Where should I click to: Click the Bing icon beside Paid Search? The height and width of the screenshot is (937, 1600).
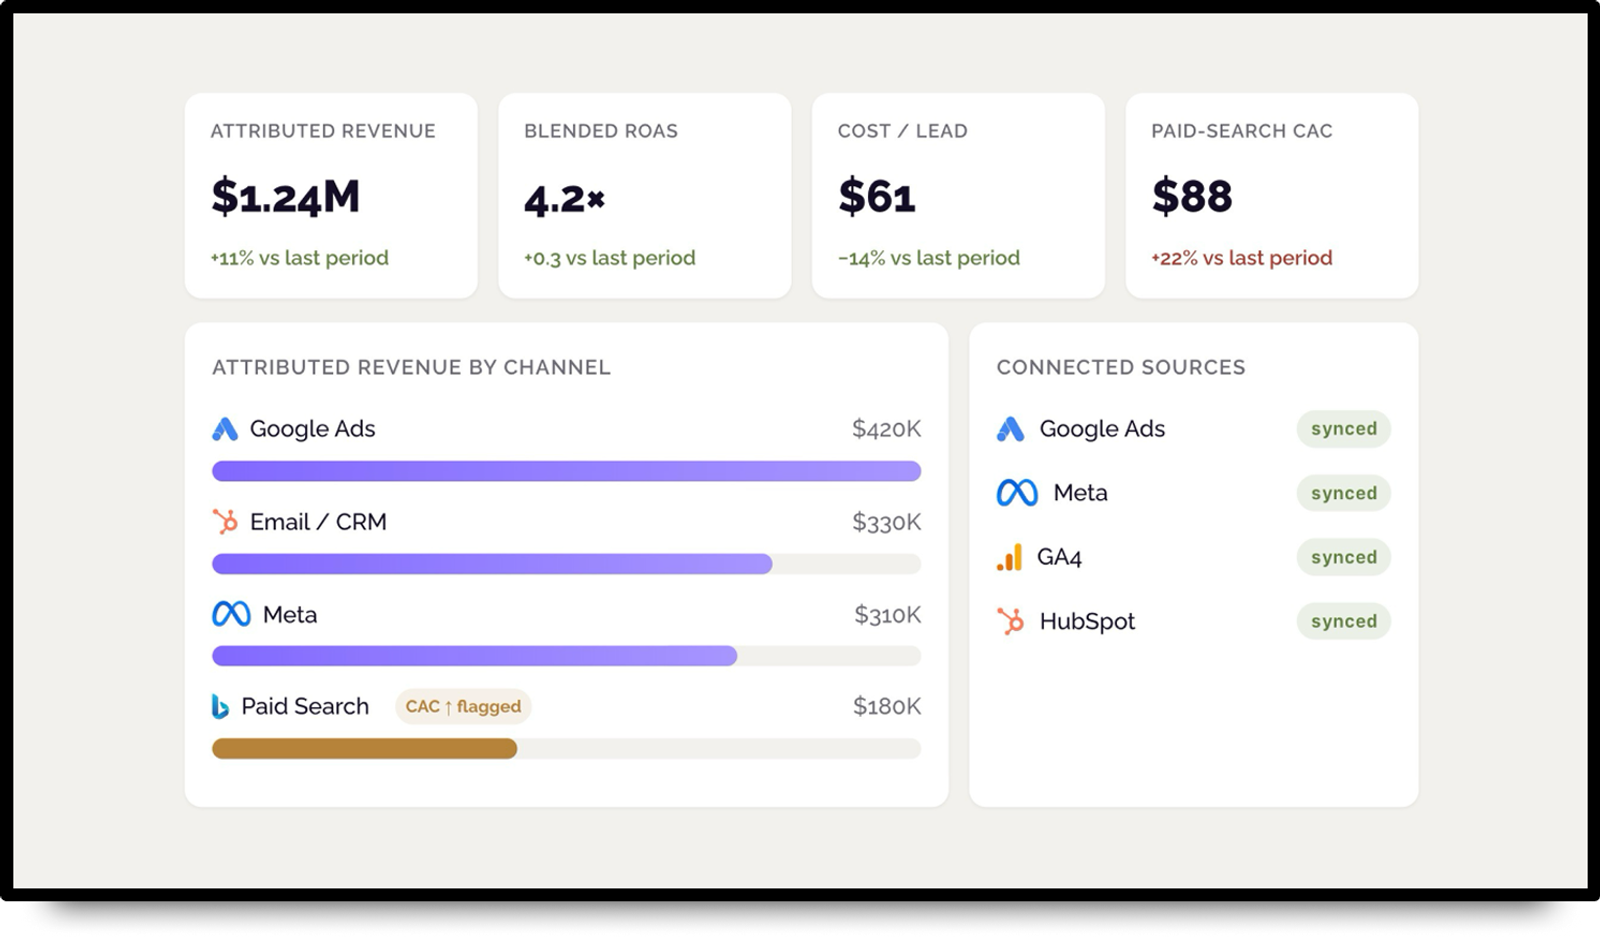click(220, 707)
